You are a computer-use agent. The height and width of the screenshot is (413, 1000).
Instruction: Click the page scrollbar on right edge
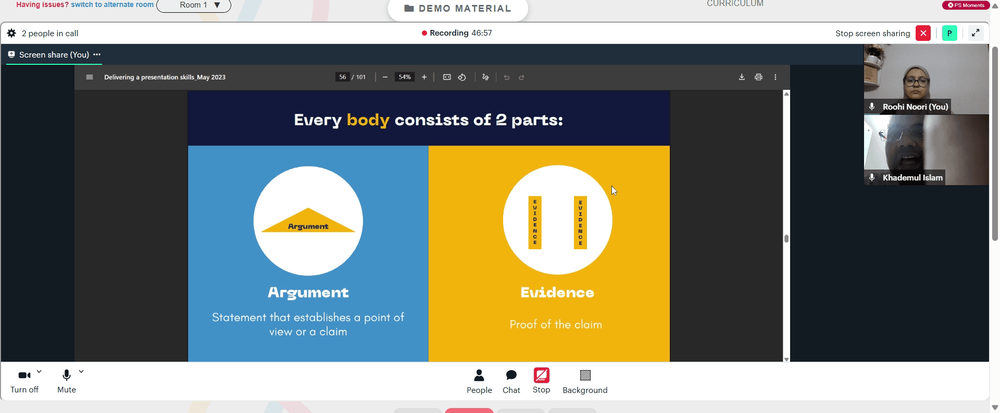coord(995,143)
